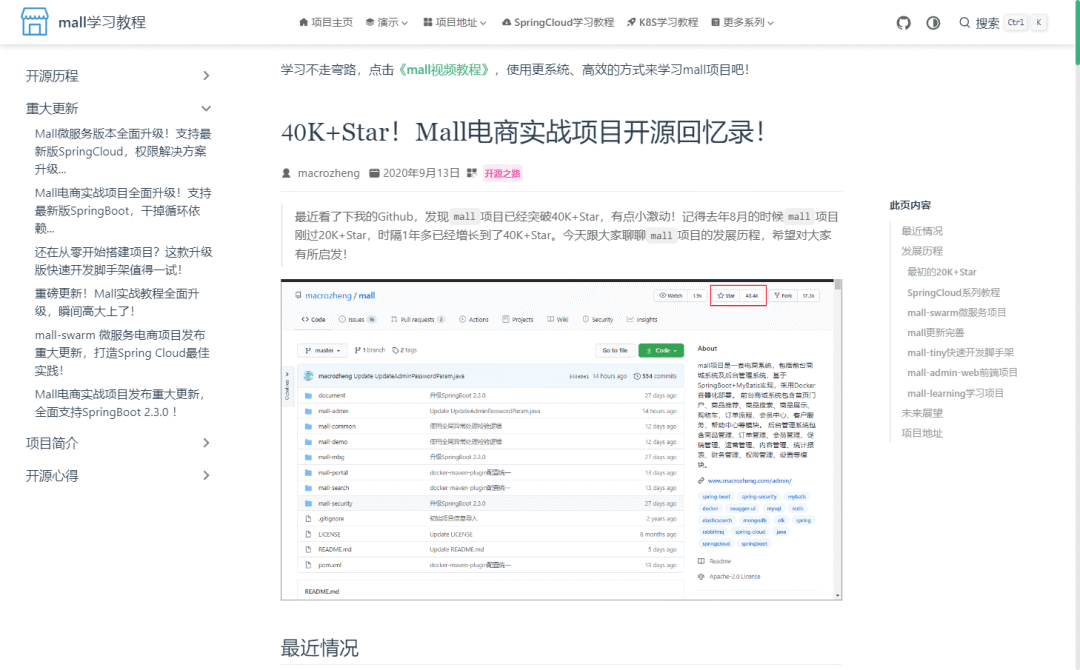Open mall-swarm 微服务电商项目发布 sidebar article

122,353
